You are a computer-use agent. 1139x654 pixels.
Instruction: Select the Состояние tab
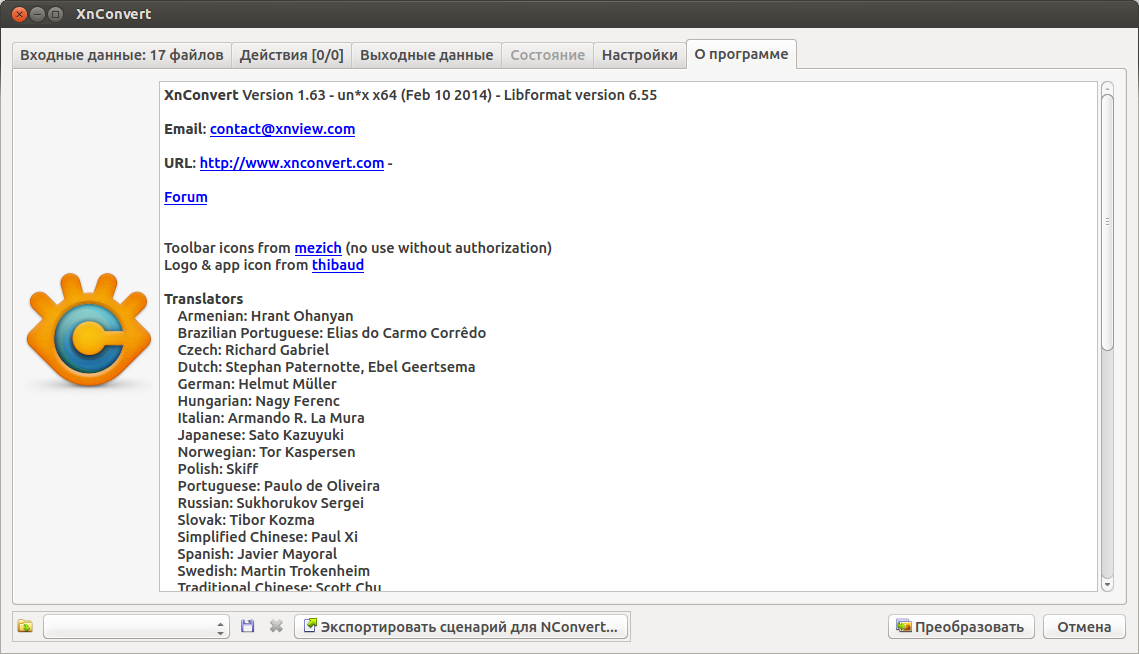548,55
